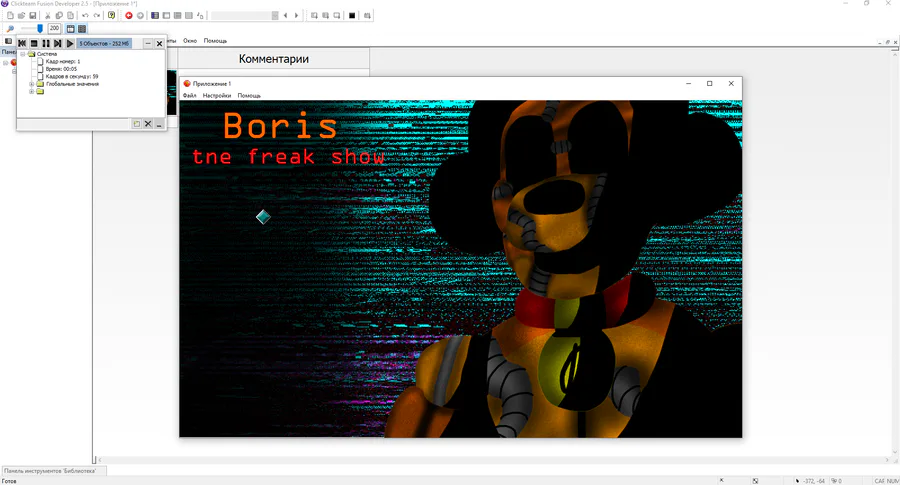Undo the last action
Viewport: 900px width, 485px height.
[x=85, y=15]
